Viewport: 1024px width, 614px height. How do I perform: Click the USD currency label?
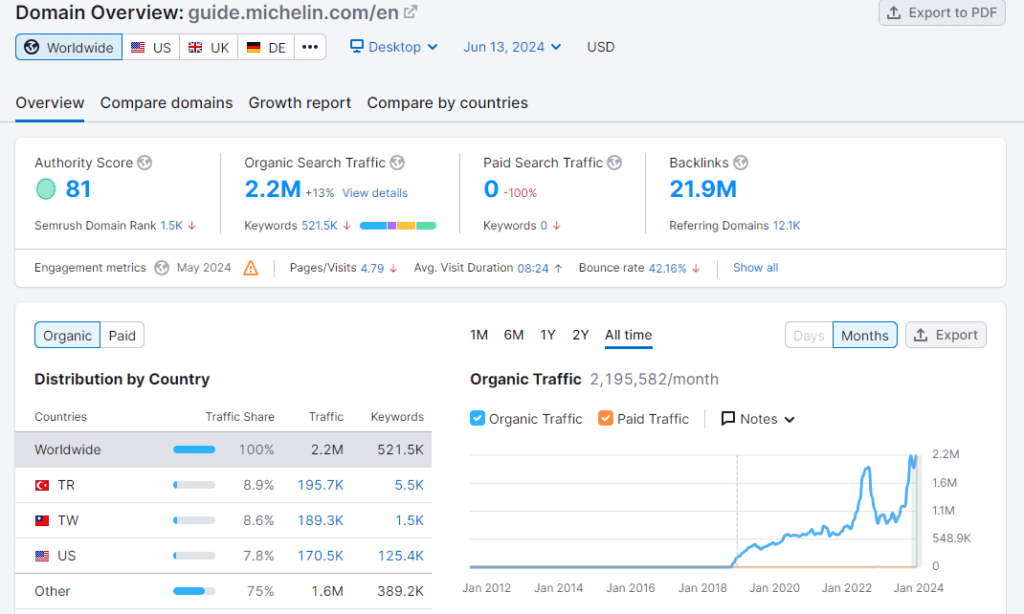(x=601, y=47)
